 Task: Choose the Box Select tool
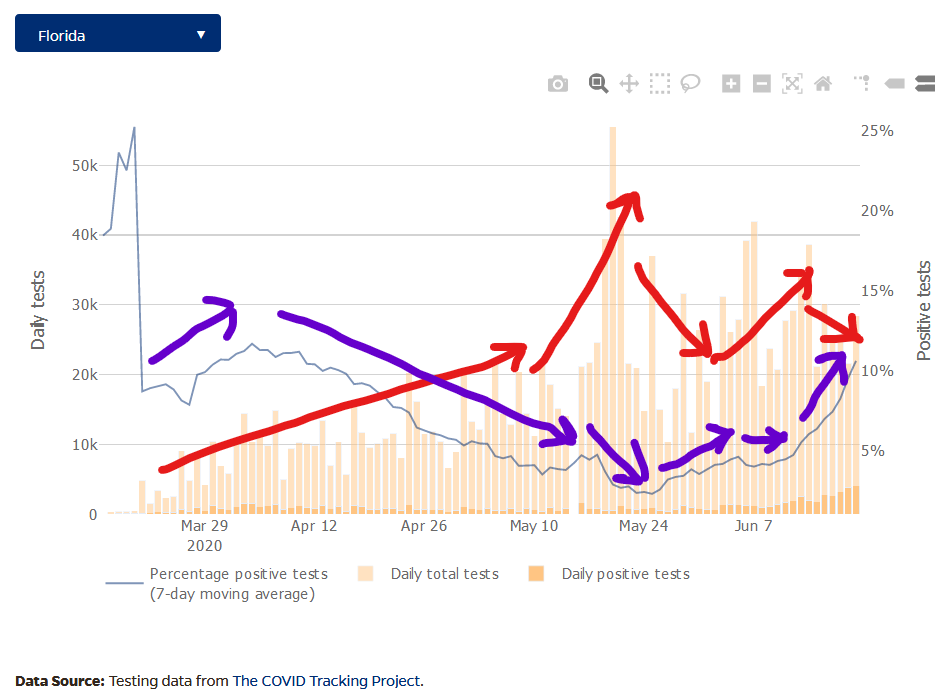[x=659, y=84]
